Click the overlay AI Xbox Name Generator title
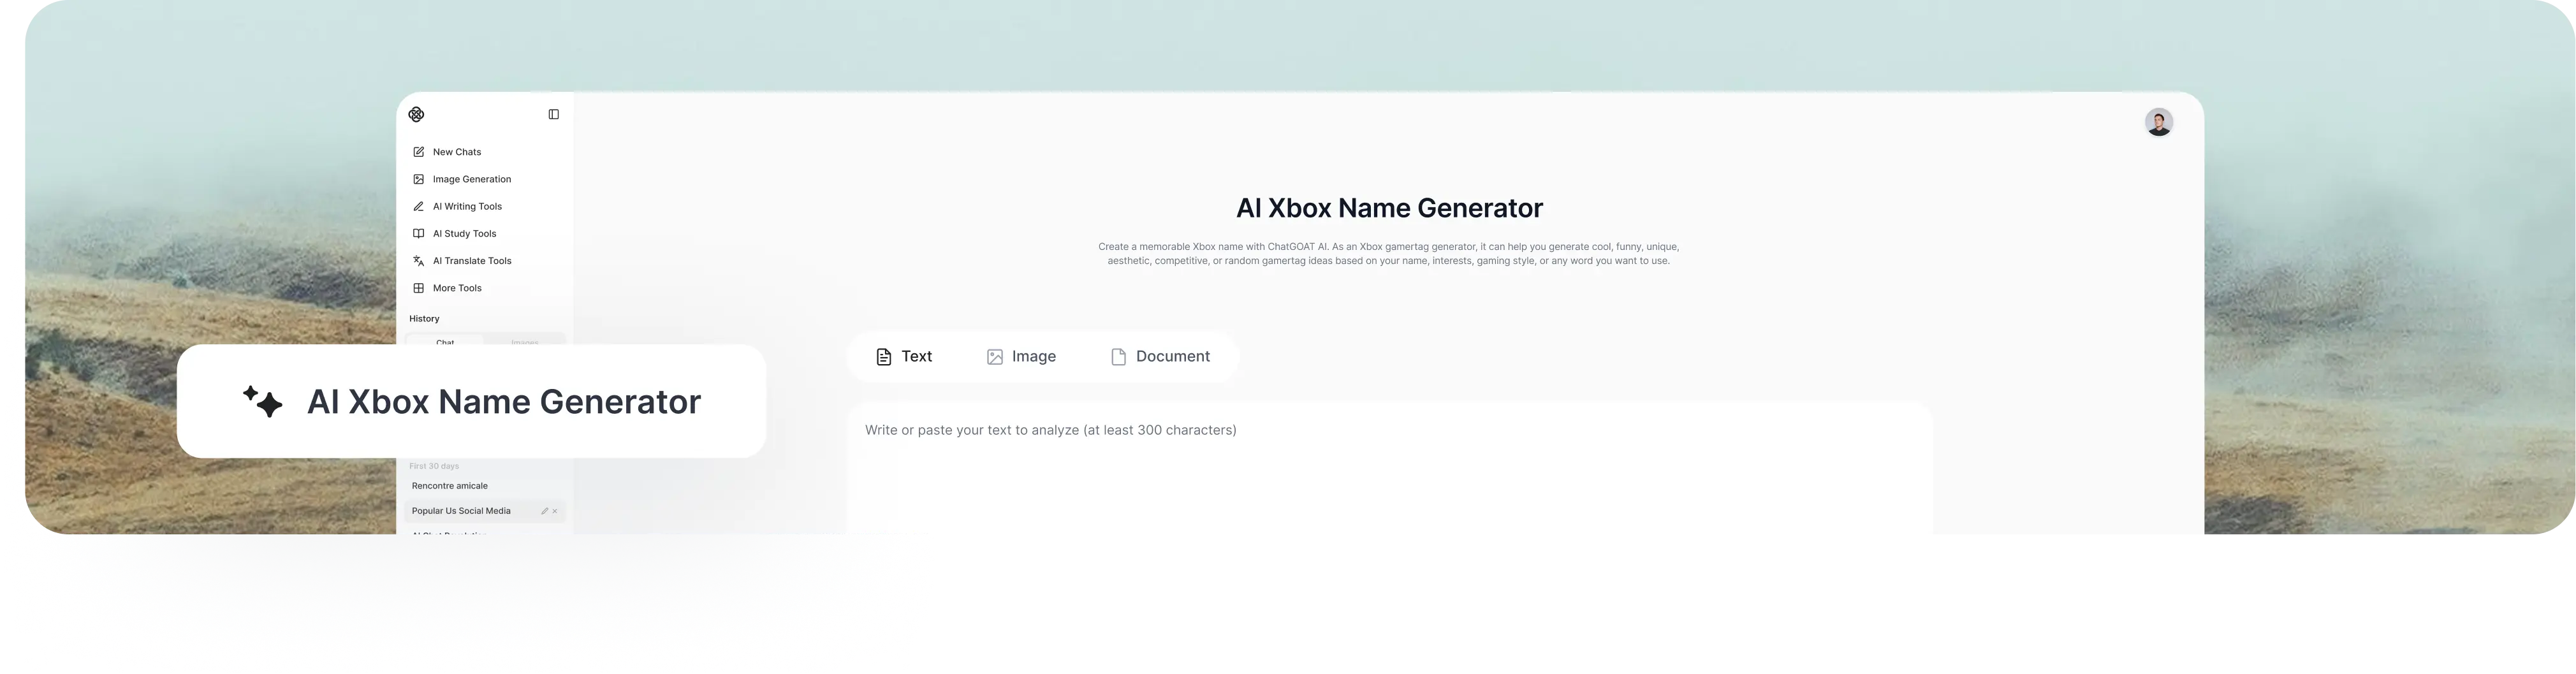Image resolution: width=2576 pixels, height=674 pixels. click(504, 401)
